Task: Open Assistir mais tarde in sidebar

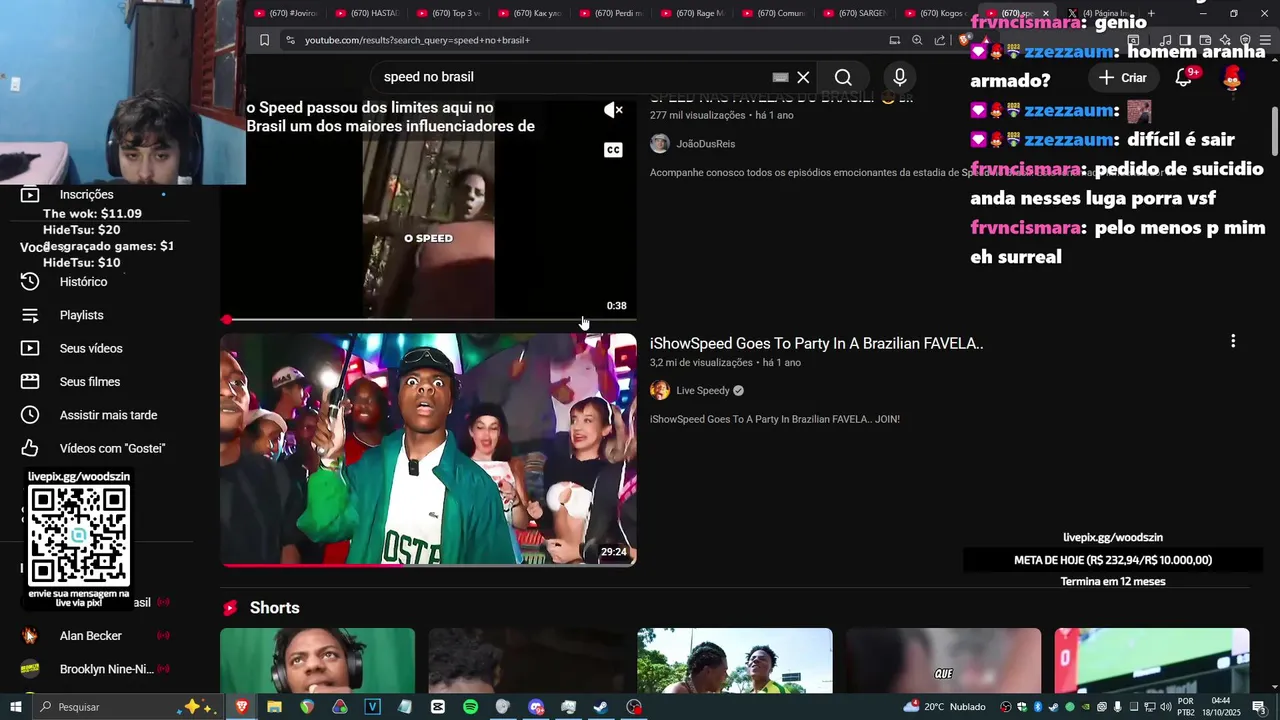Action: (108, 415)
